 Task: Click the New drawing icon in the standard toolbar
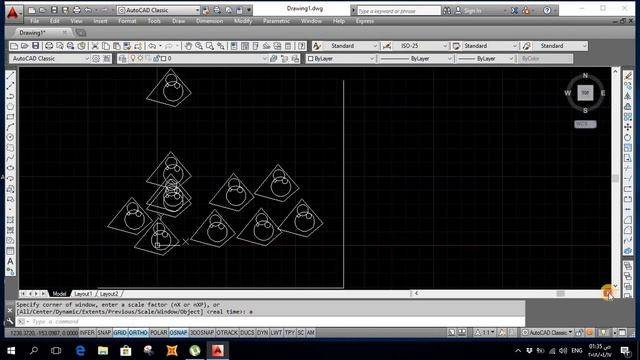pos(14,46)
